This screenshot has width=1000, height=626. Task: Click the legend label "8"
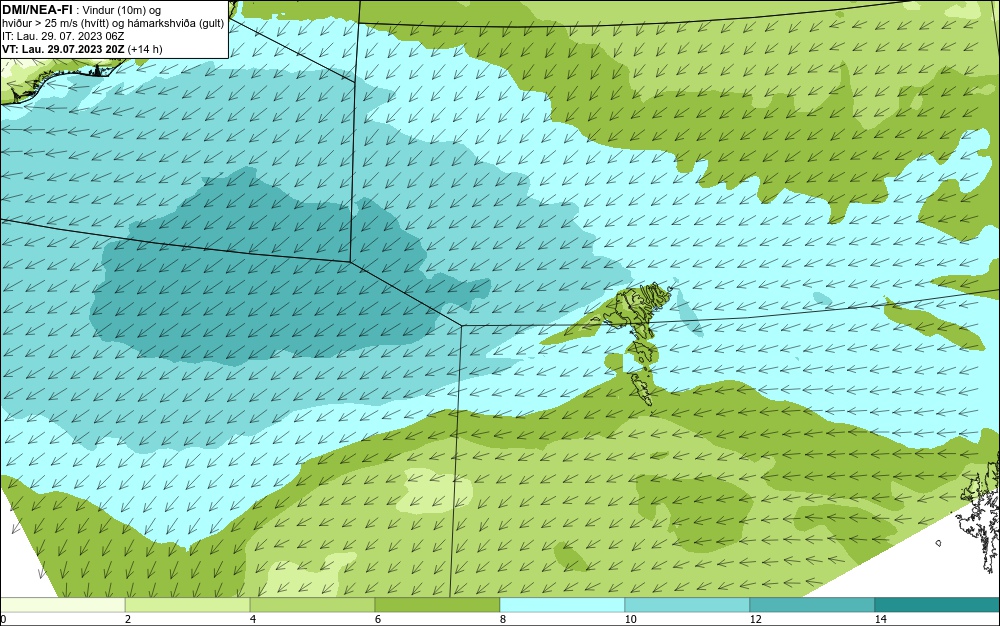coord(503,619)
